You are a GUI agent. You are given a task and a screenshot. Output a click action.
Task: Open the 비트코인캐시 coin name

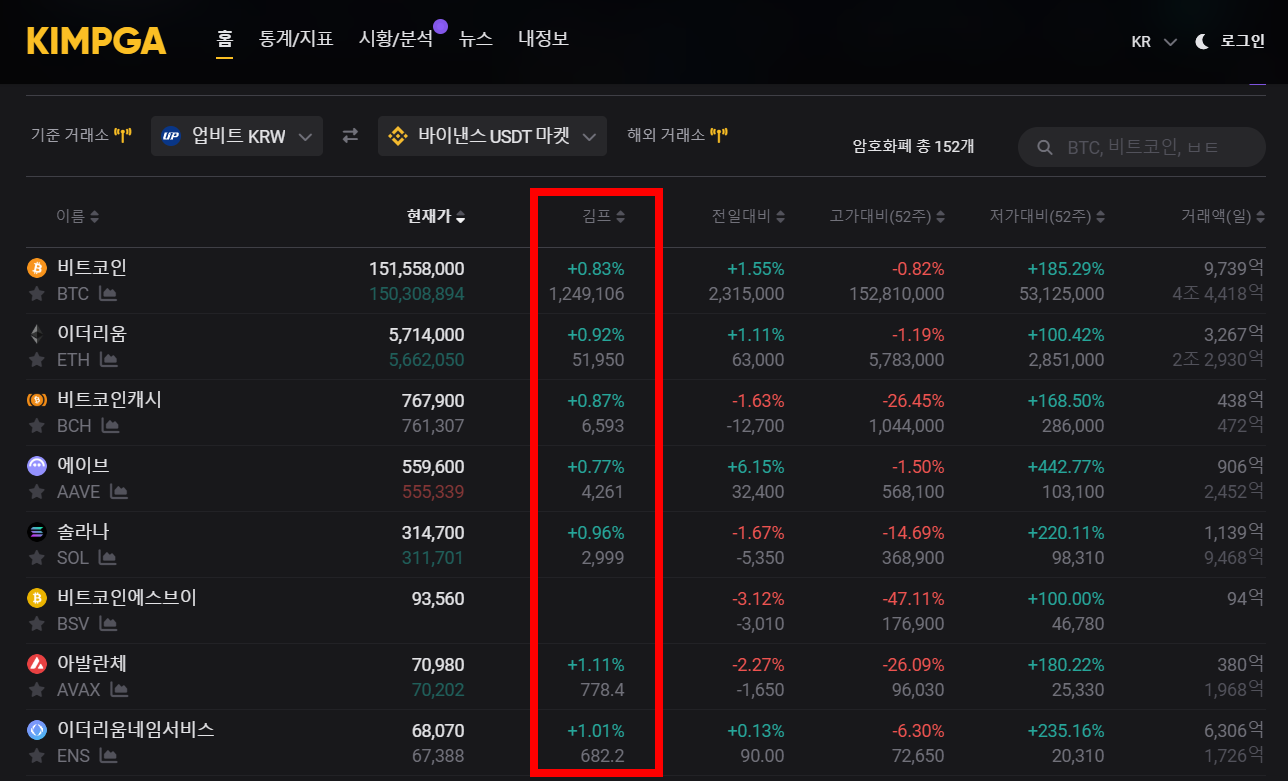(109, 400)
